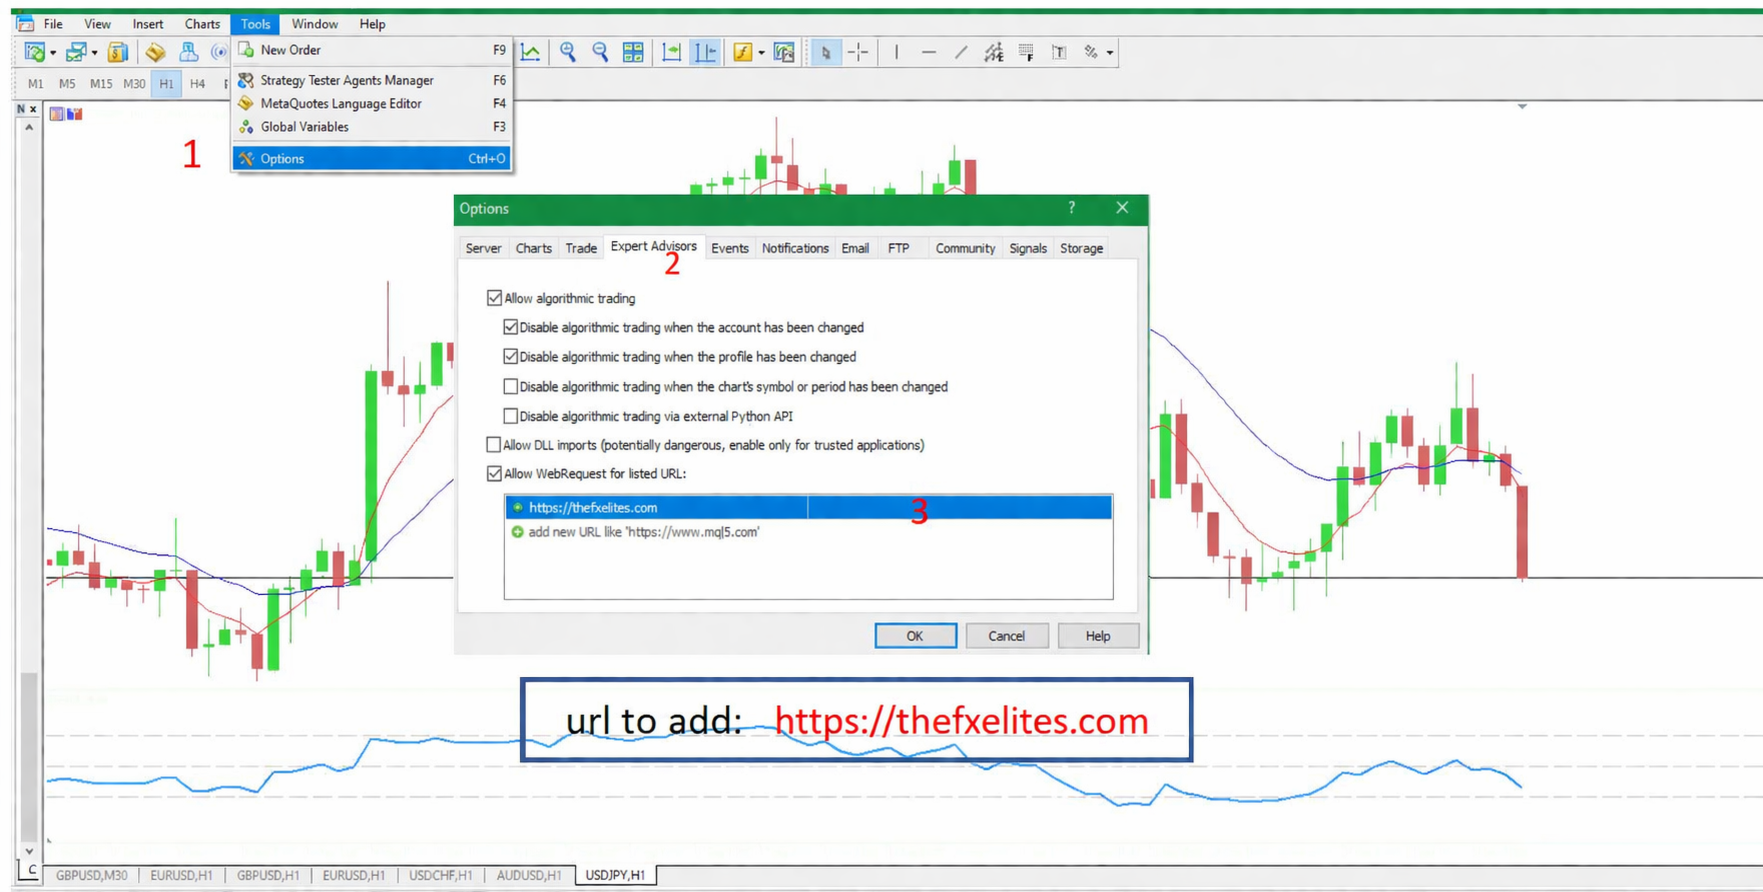Select the vertical line drawing tool
This screenshot has width=1763, height=892.
pos(896,52)
